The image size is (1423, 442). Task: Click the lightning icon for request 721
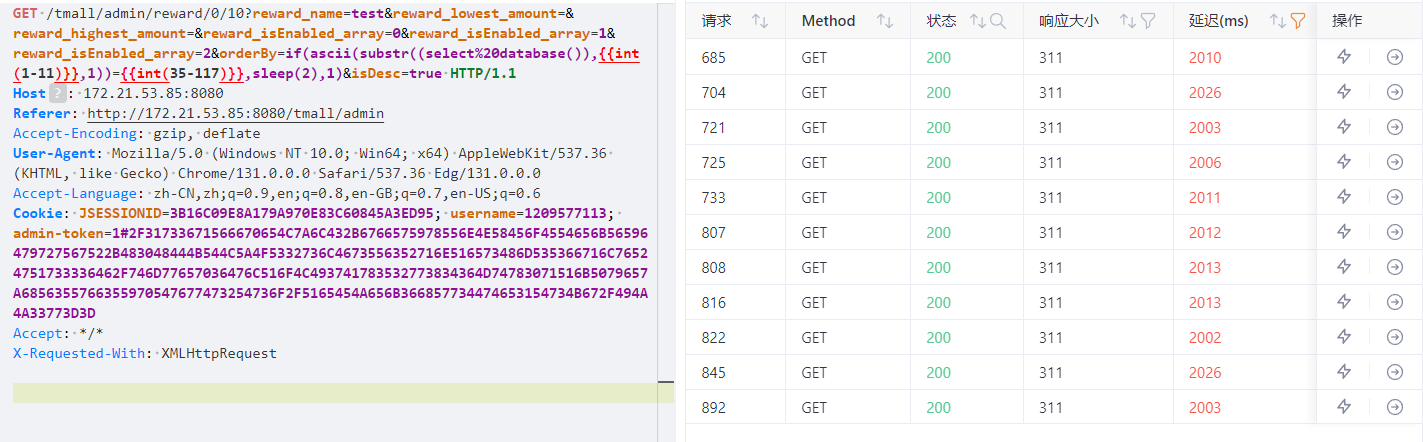pyautogui.click(x=1344, y=128)
